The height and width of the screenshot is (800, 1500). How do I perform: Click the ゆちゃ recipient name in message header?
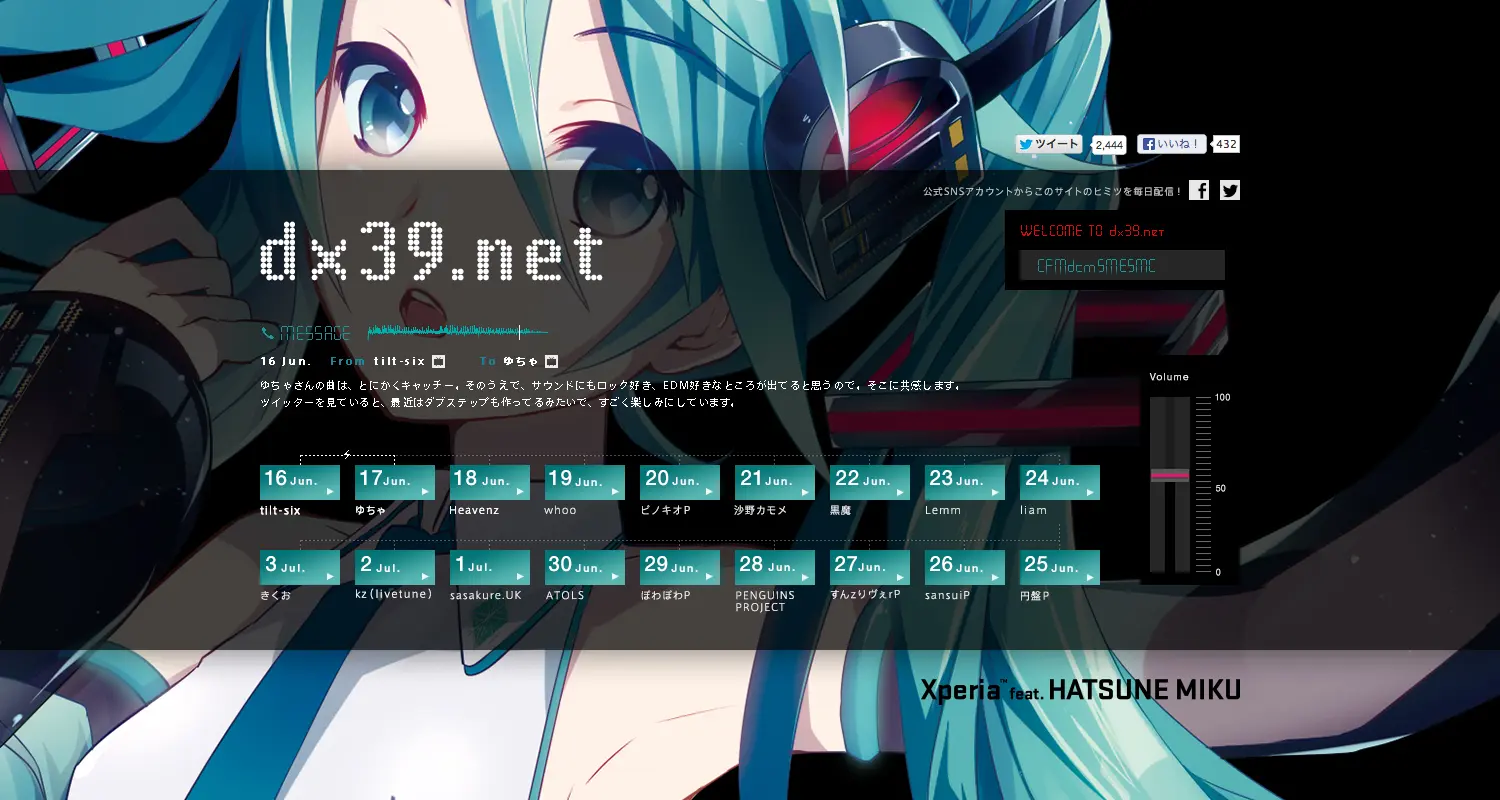(x=521, y=361)
